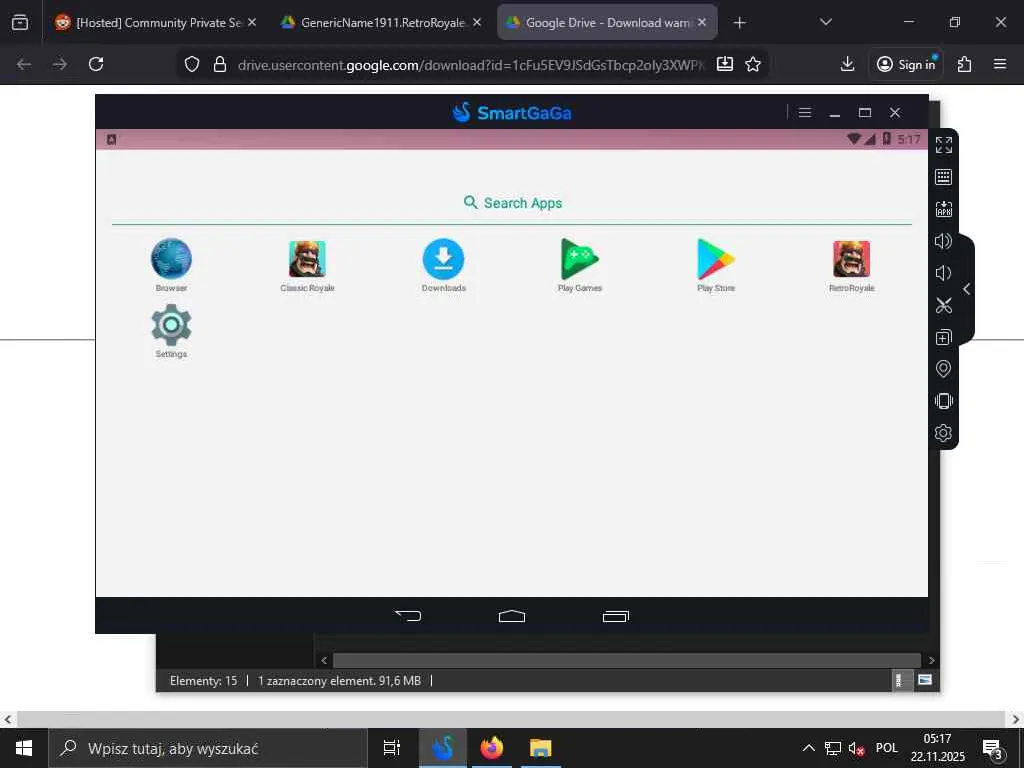
Task: Tap the Android home button
Action: (x=512, y=615)
